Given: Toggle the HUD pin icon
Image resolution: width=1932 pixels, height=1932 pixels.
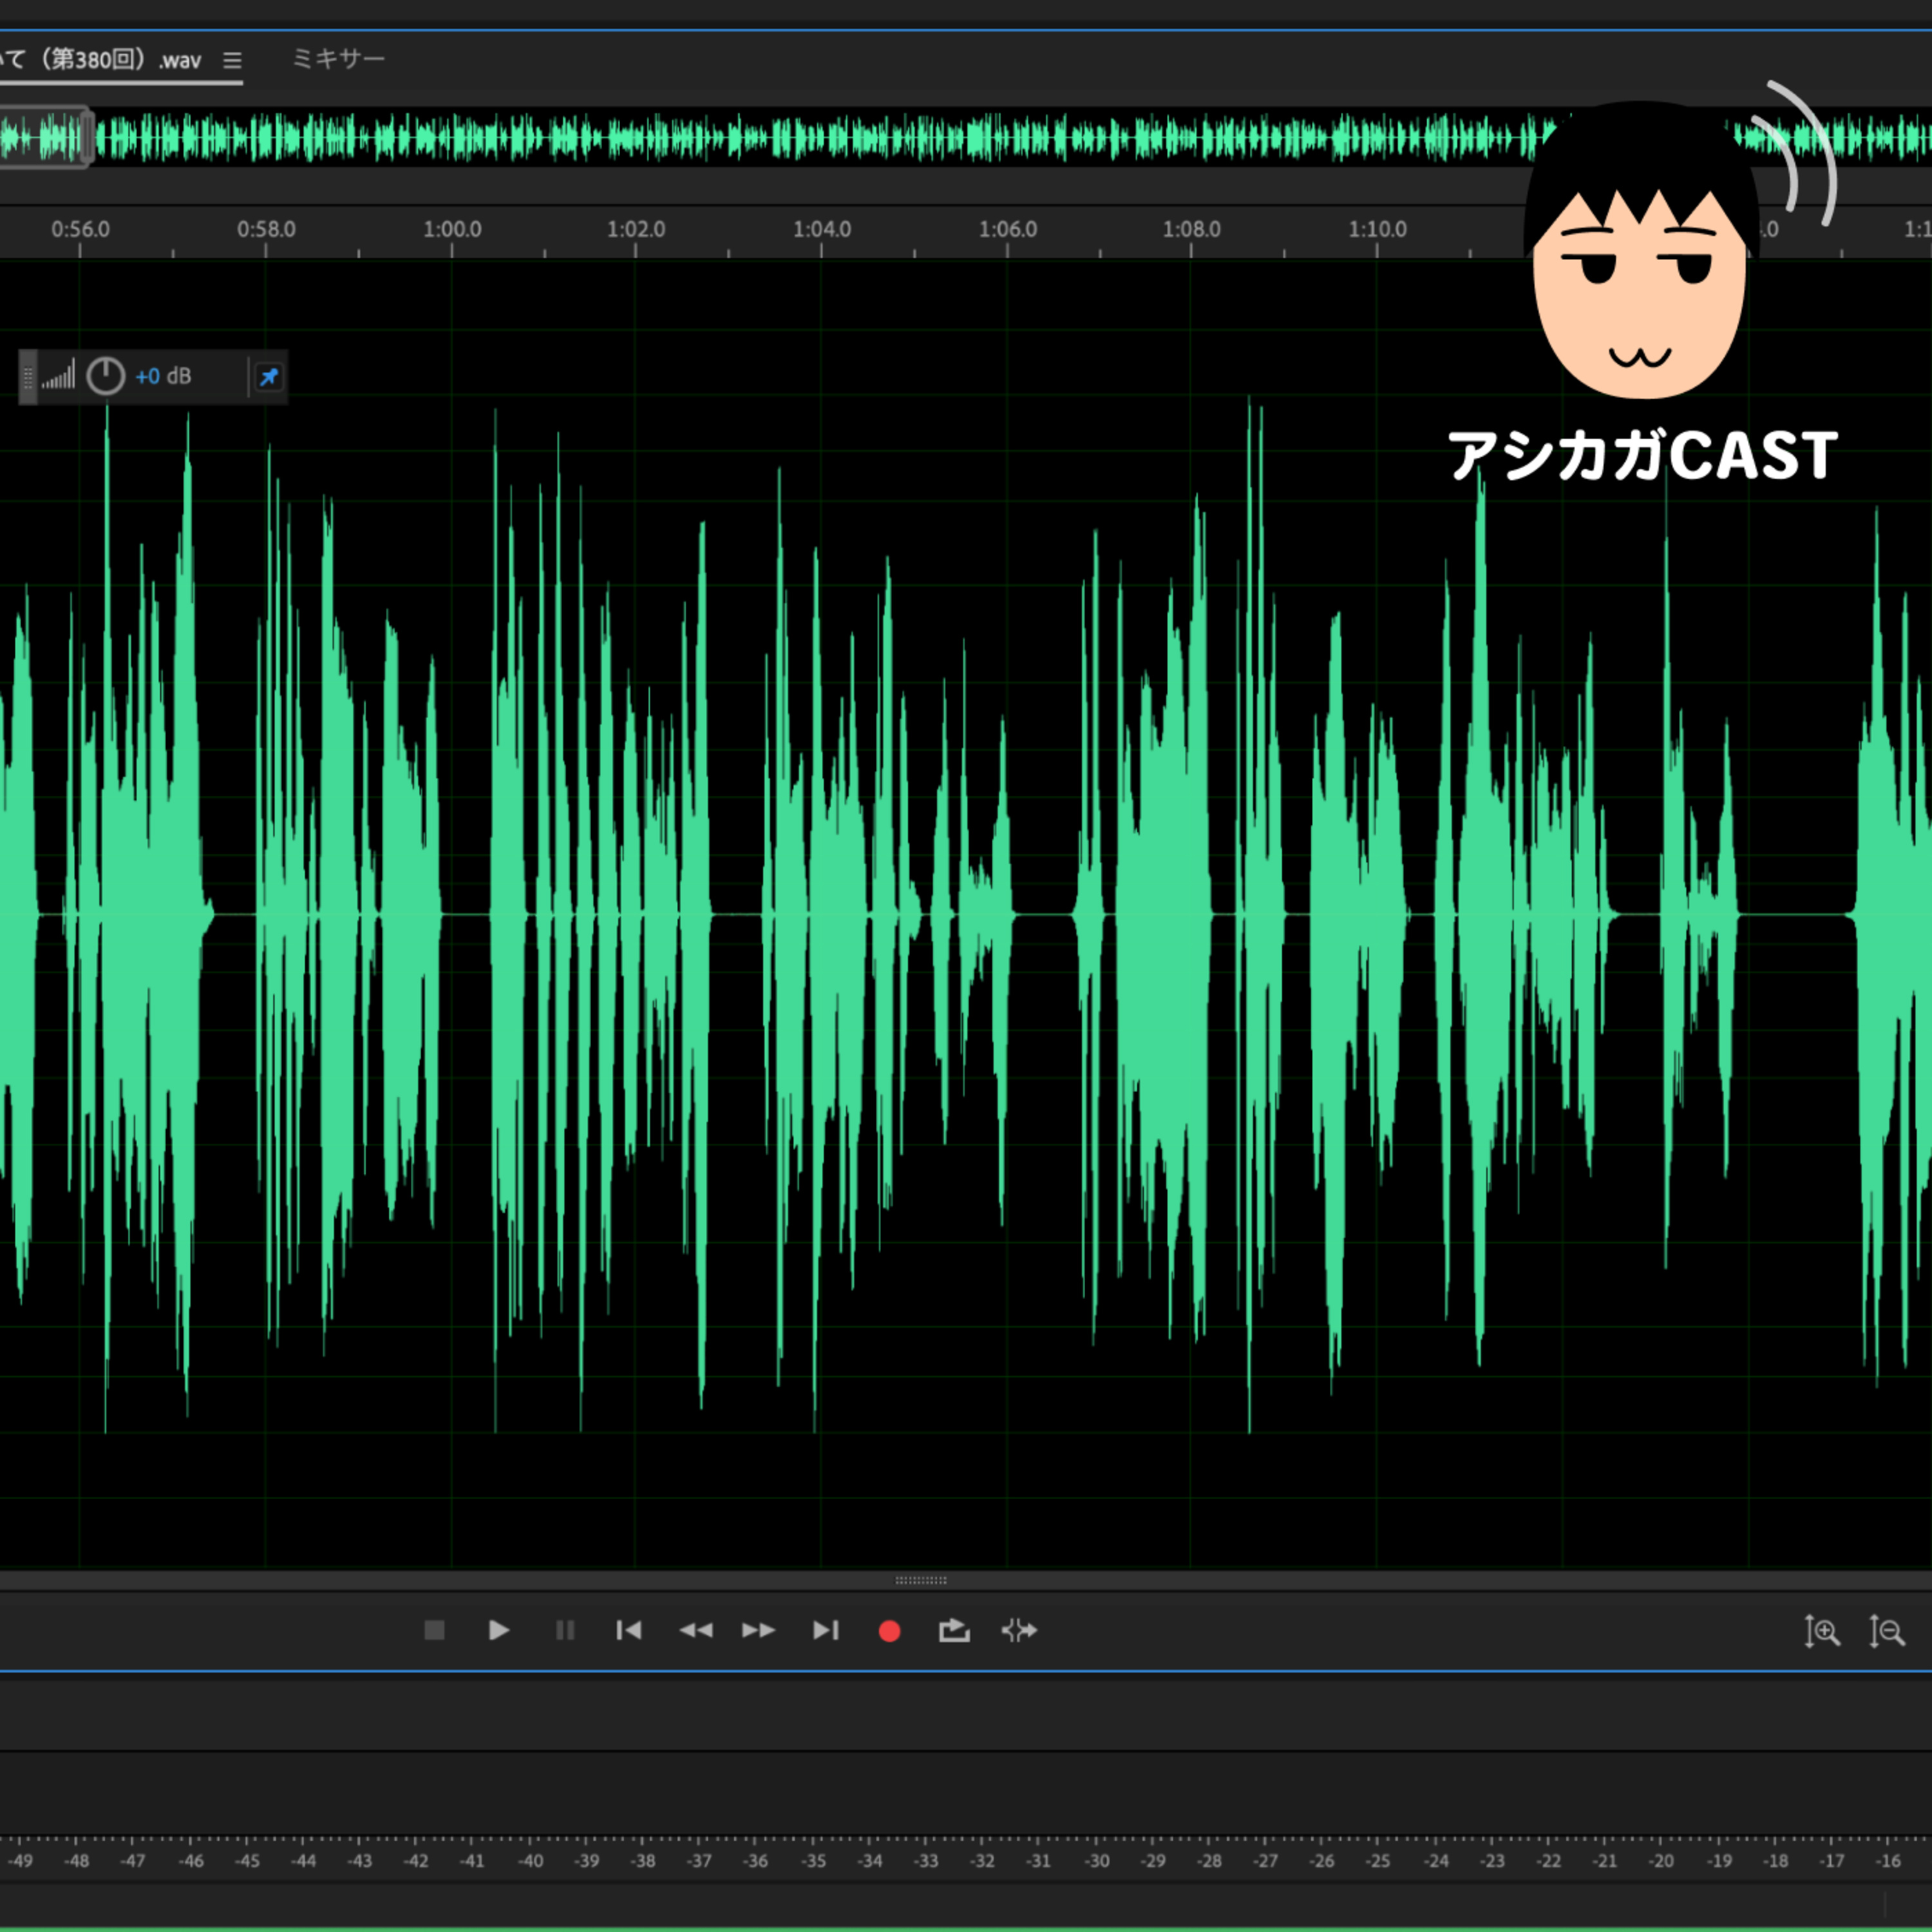Looking at the screenshot, I should [x=269, y=377].
